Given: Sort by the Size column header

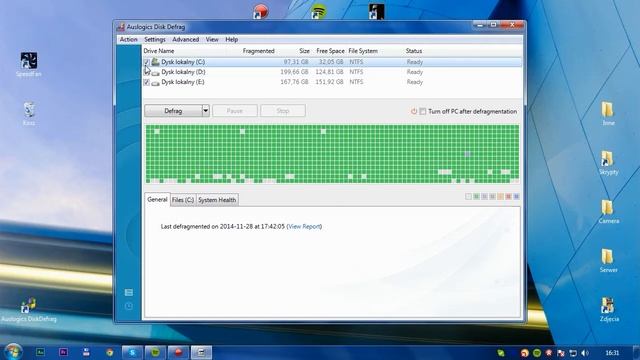Looking at the screenshot, I should coord(304,51).
